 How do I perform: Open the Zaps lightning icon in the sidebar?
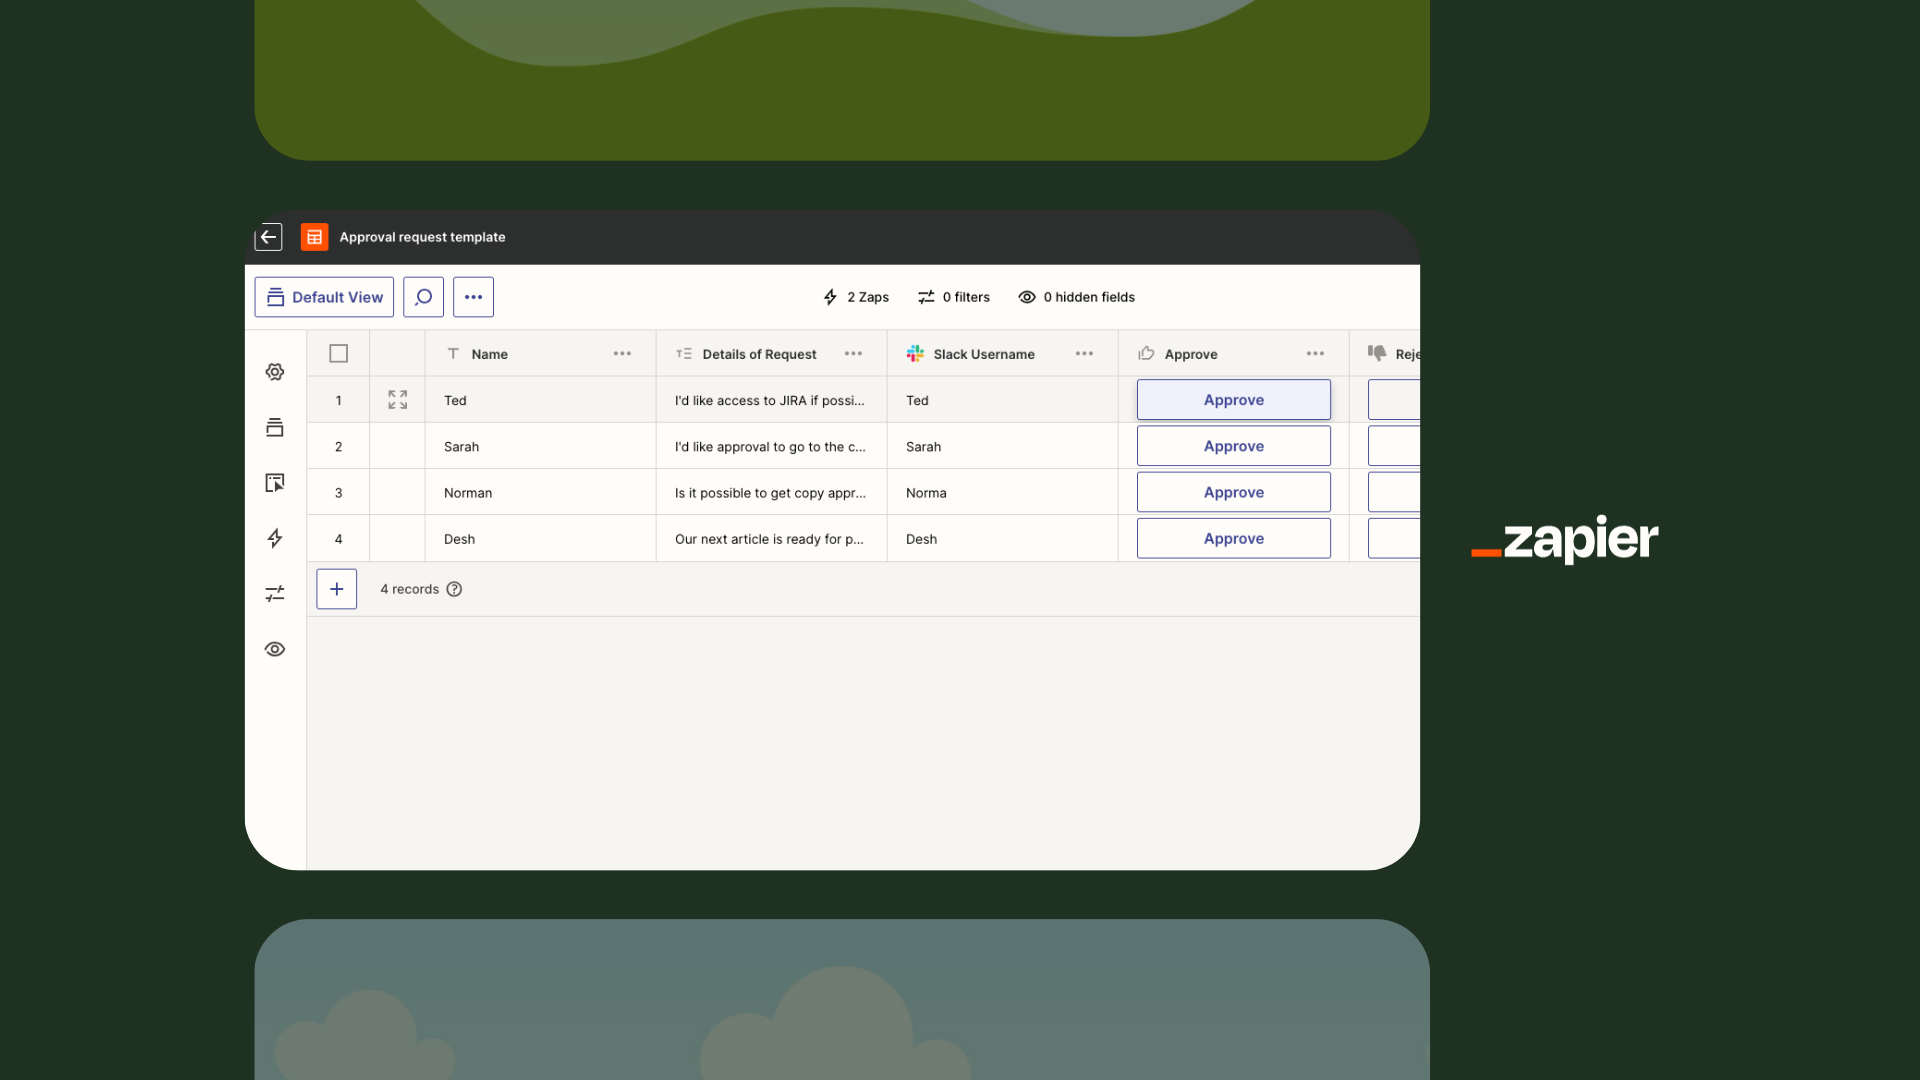tap(275, 538)
